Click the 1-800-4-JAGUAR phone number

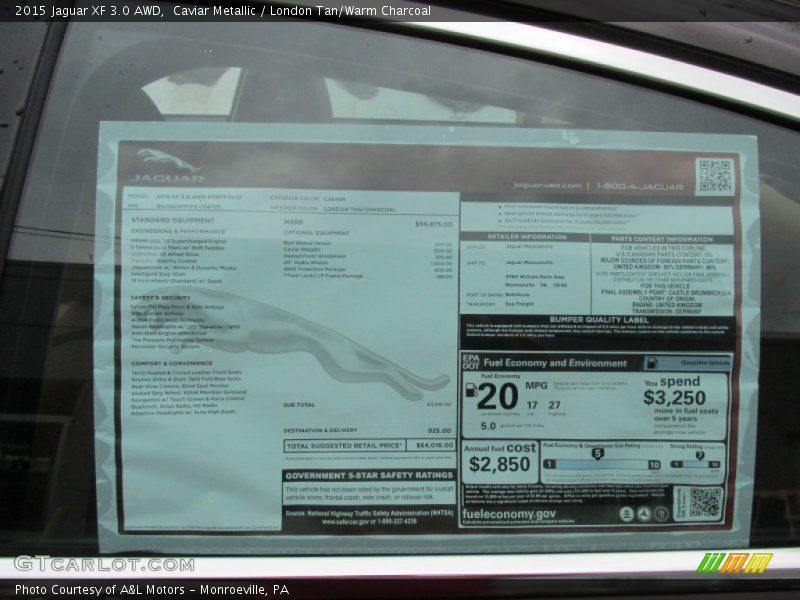pos(639,186)
